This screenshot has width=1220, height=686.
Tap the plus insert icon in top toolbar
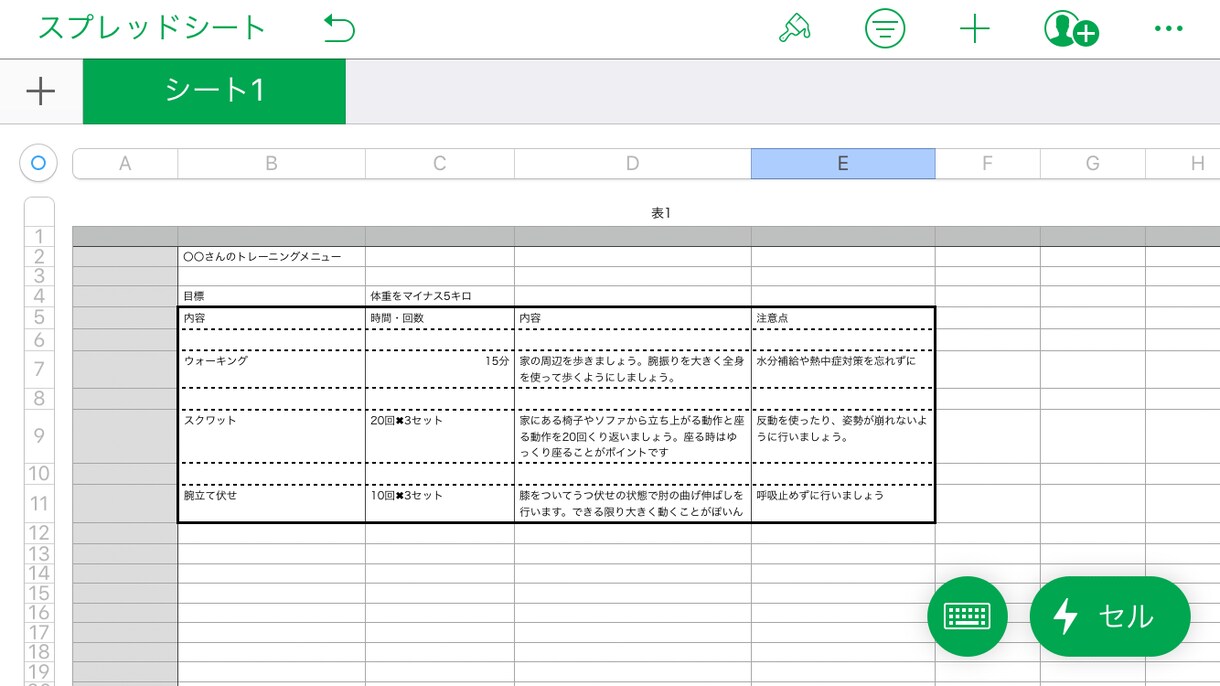click(974, 29)
